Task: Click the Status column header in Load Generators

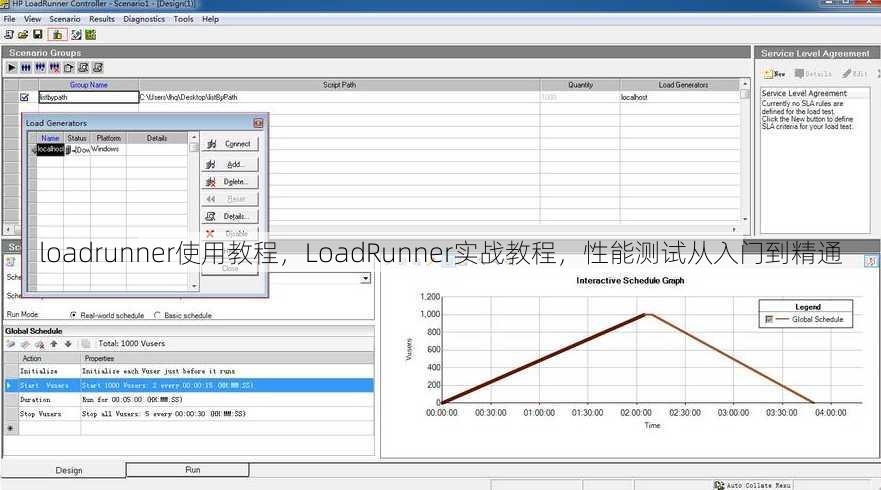Action: tap(77, 138)
